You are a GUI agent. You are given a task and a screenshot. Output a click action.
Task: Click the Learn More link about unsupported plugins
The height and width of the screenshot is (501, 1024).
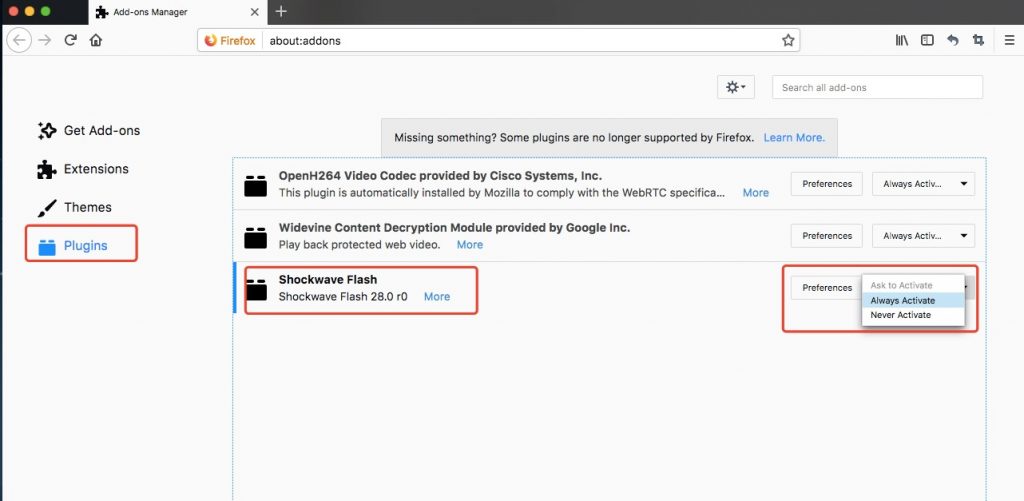point(794,137)
